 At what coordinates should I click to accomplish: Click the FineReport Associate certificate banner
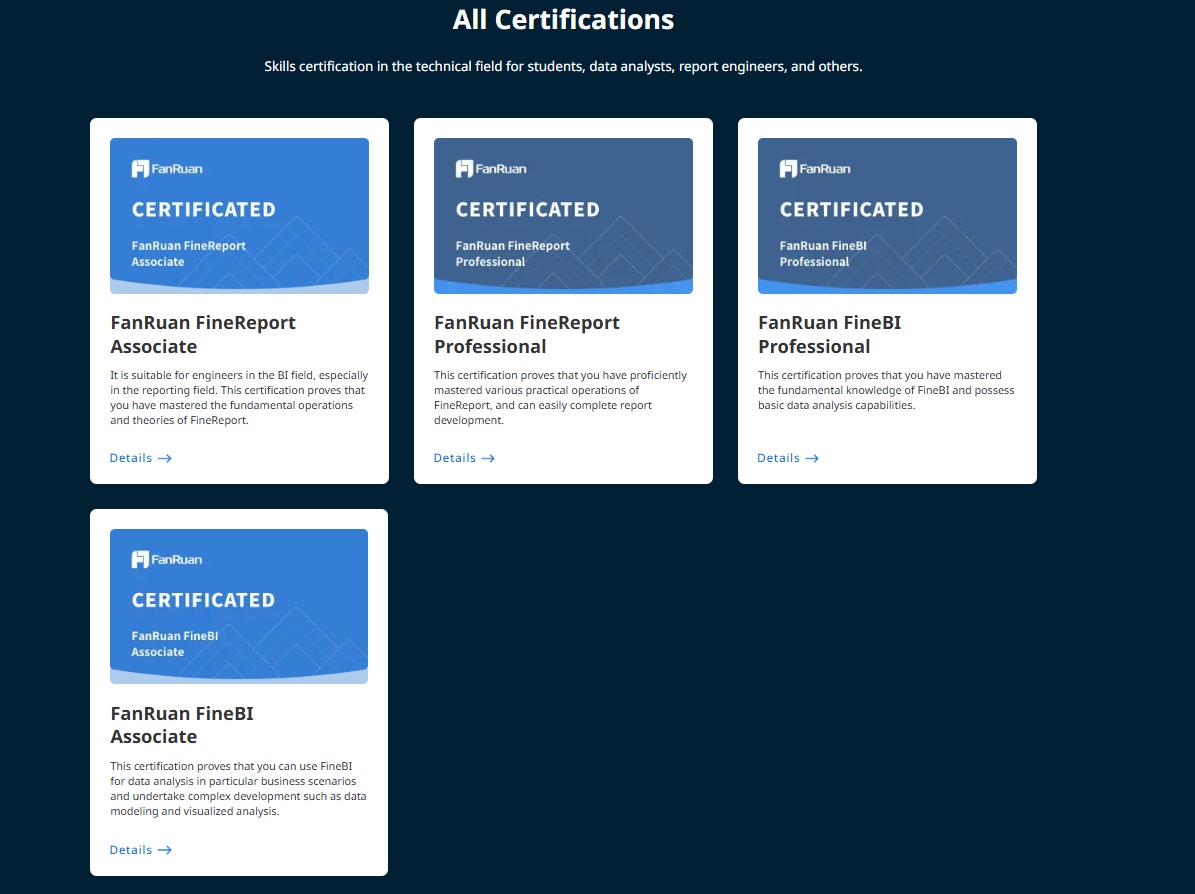click(239, 216)
